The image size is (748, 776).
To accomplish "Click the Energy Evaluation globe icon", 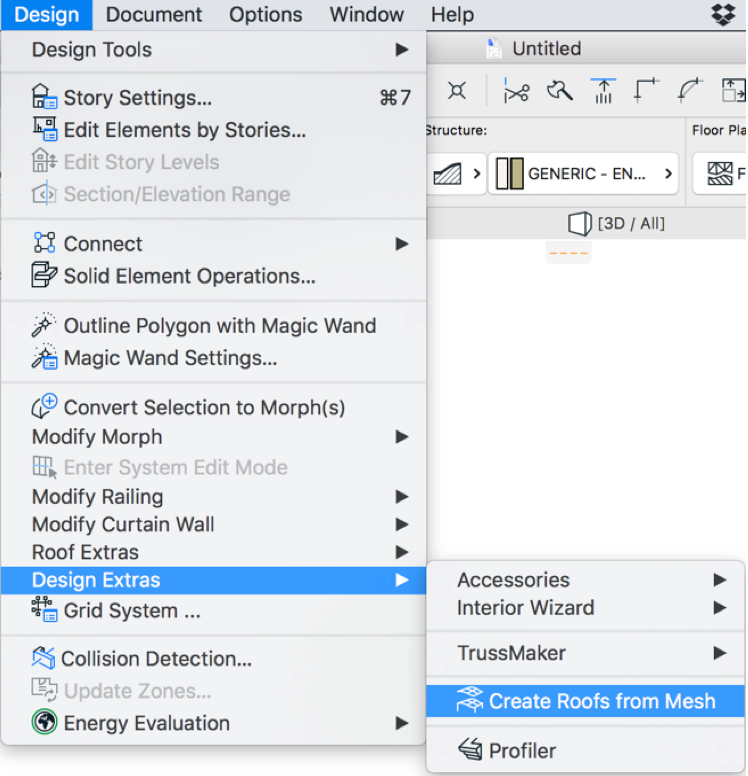I will tap(44, 722).
